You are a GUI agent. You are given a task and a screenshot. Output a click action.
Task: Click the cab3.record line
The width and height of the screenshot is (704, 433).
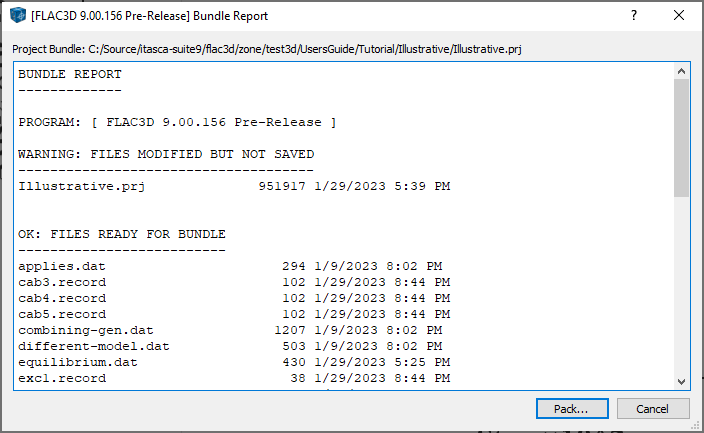click(x=234, y=282)
